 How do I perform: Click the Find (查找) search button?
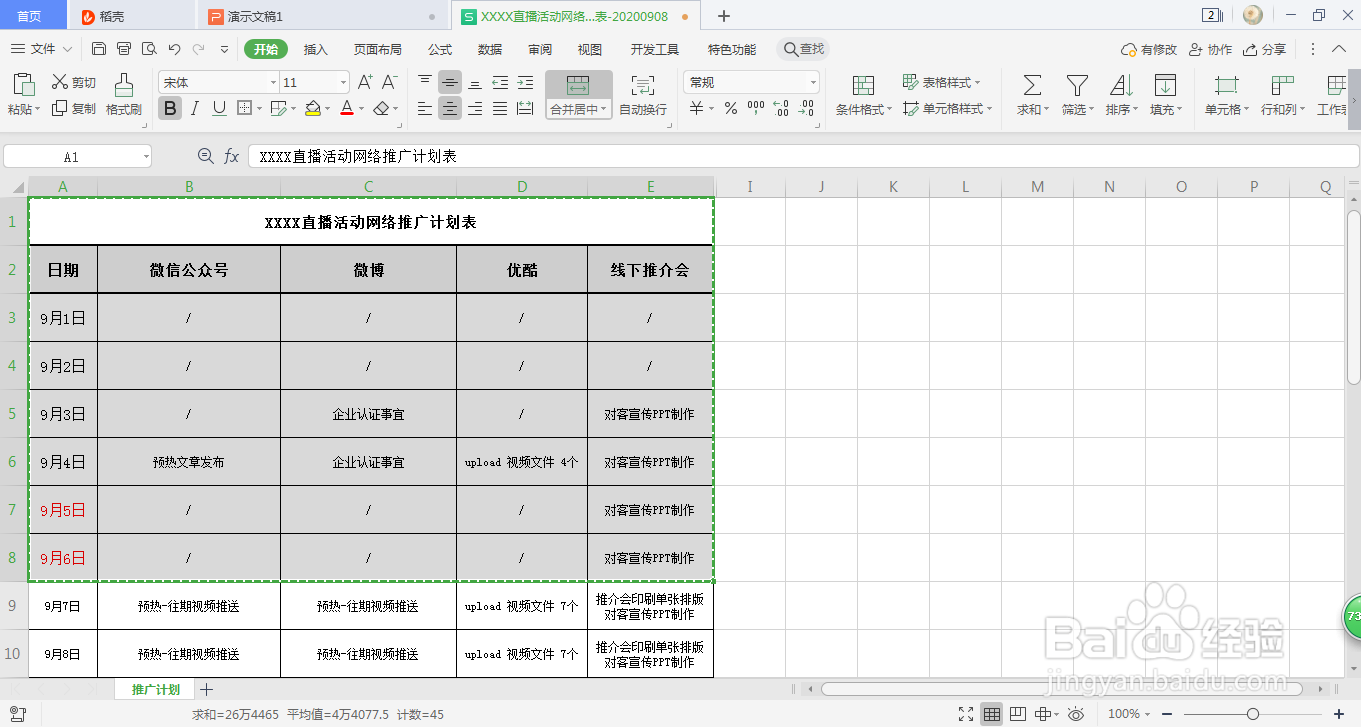tap(804, 49)
